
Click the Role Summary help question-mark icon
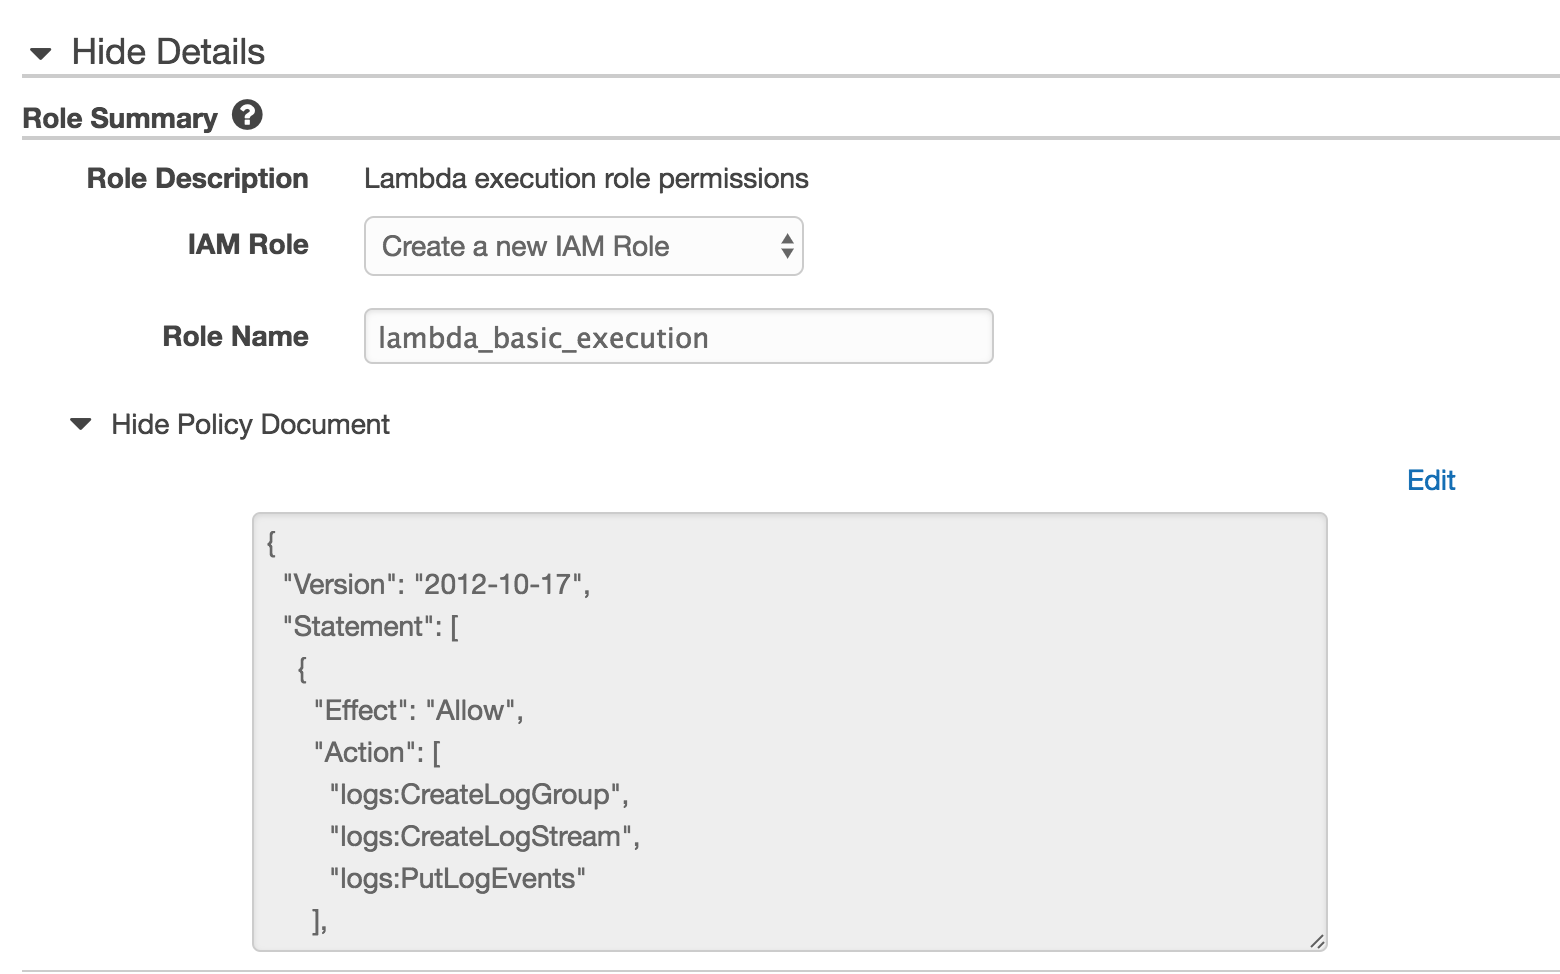[247, 115]
